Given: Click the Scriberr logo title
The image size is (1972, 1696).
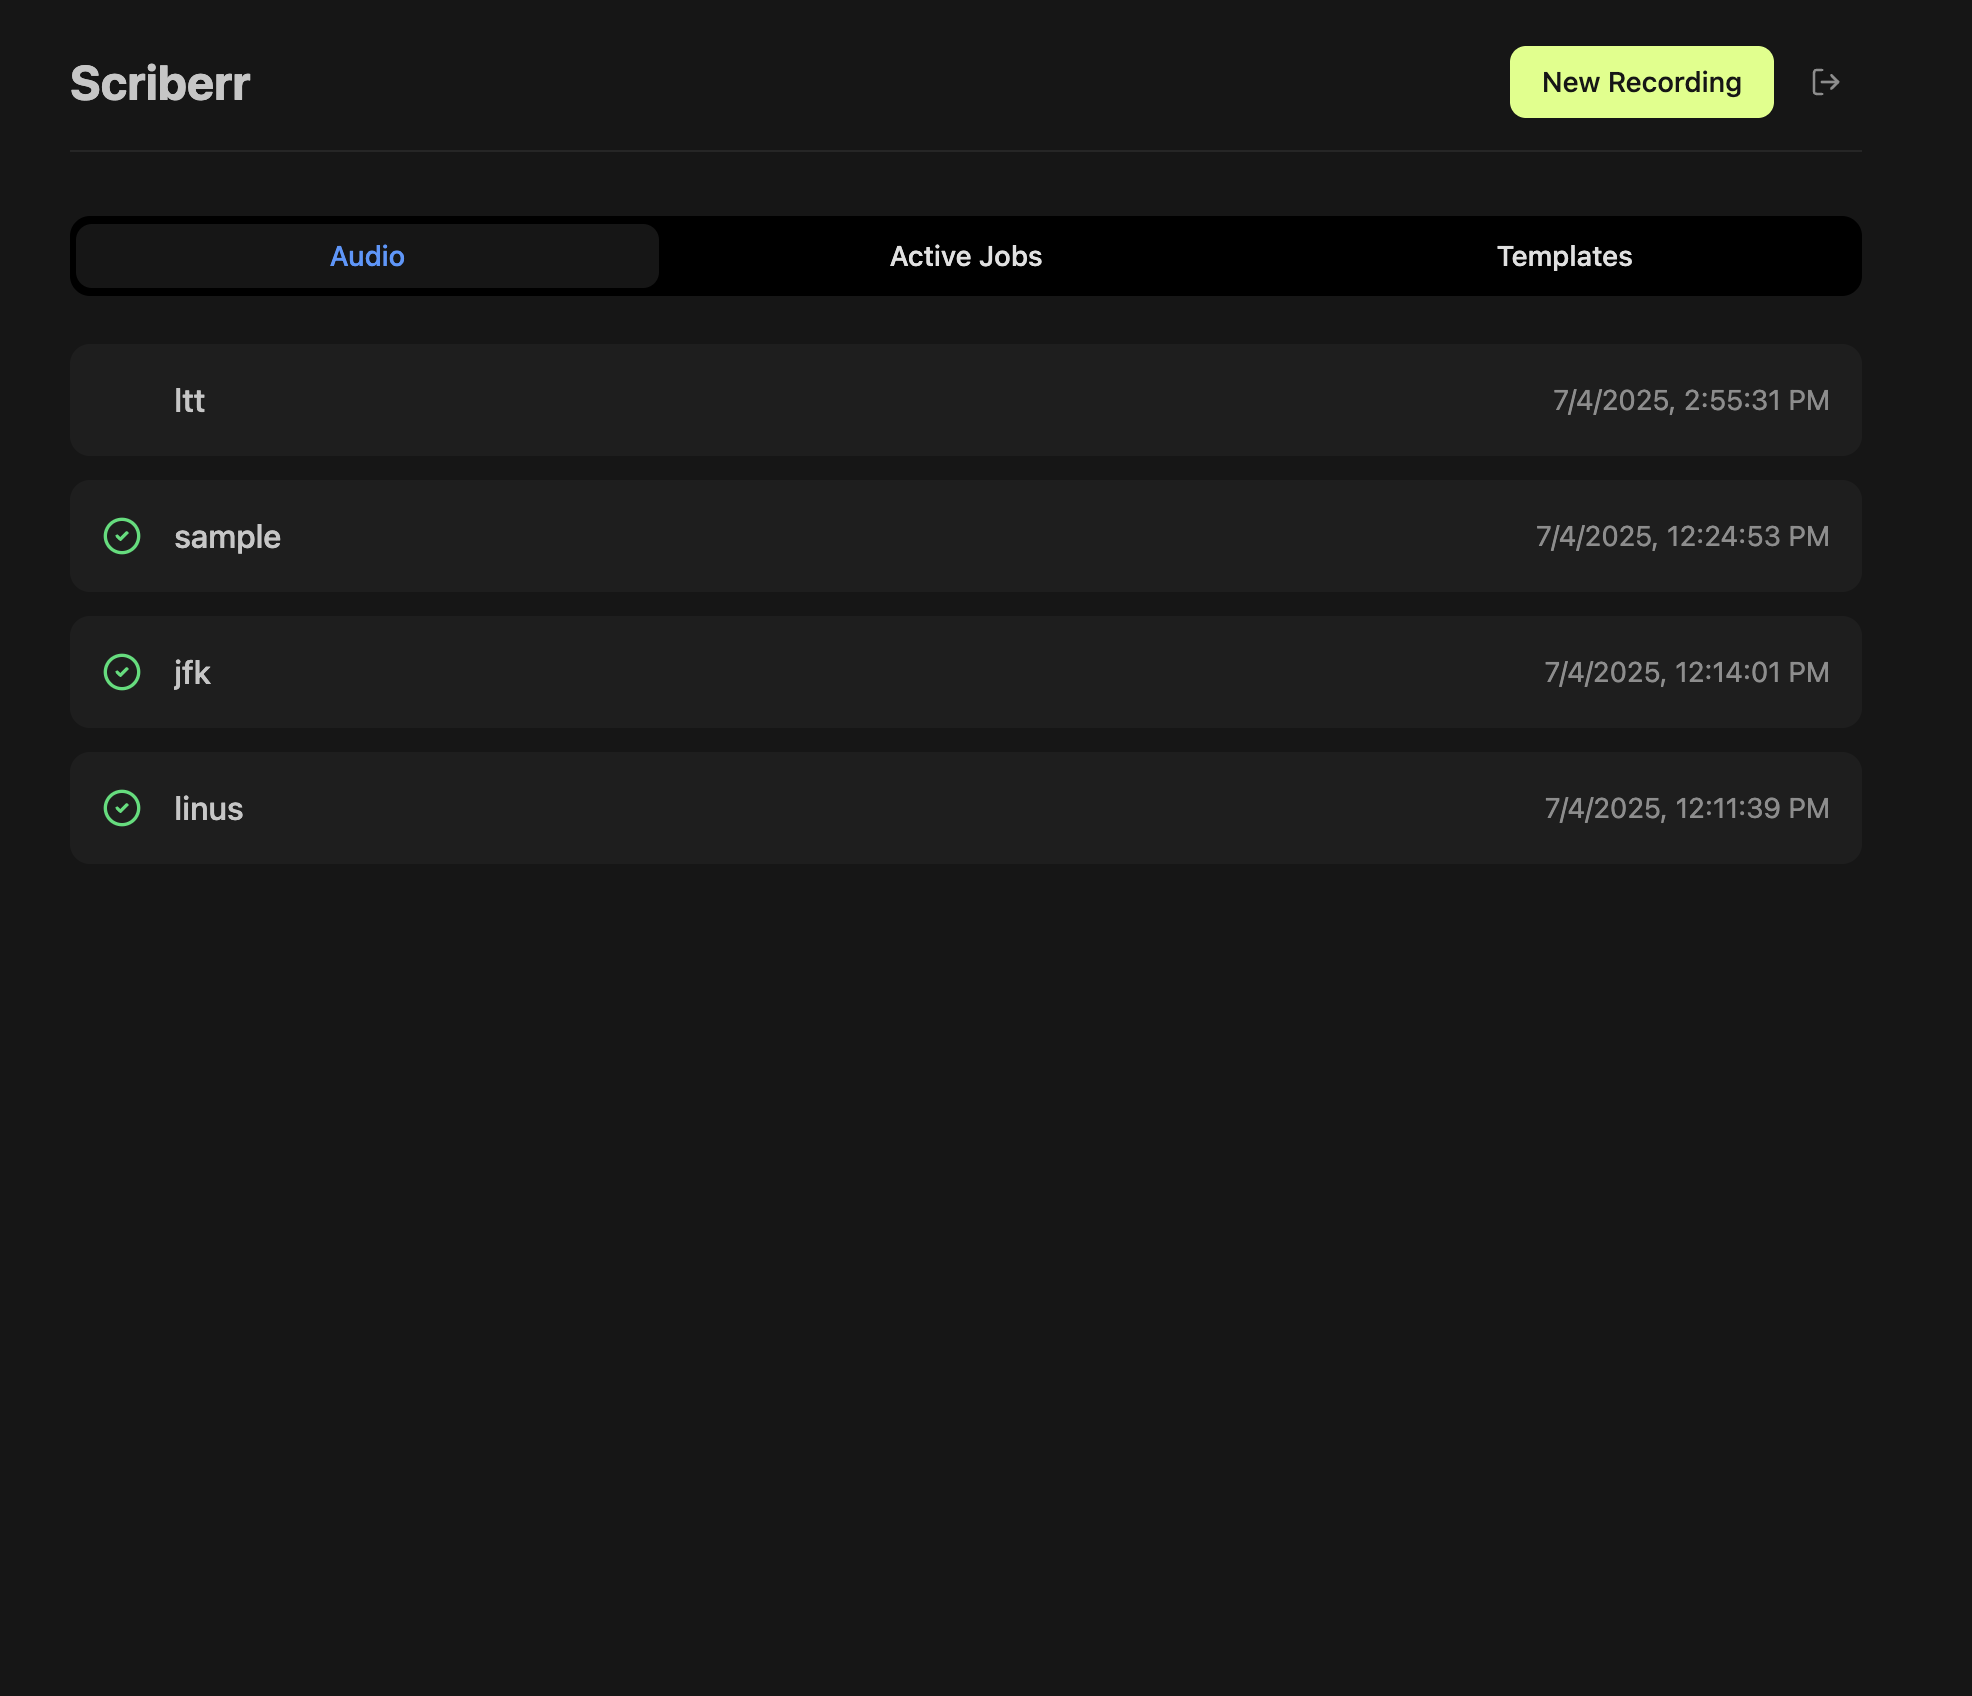Looking at the screenshot, I should coord(160,83).
